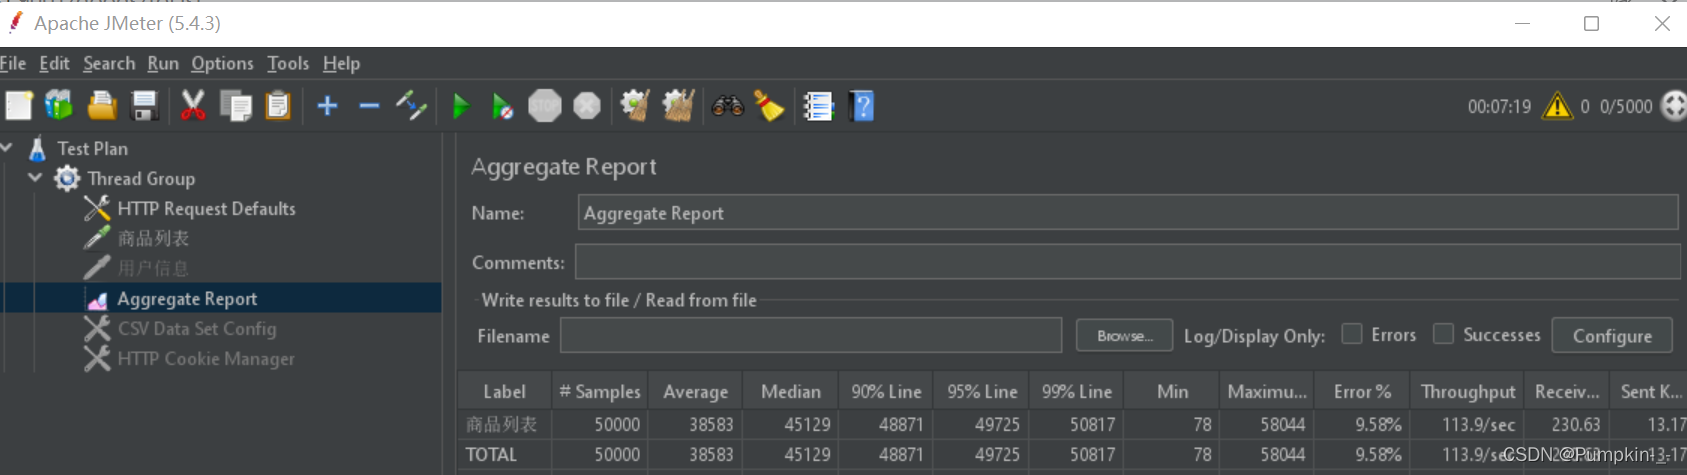Click the Clear results broom icon
1687x475 pixels.
[635, 105]
